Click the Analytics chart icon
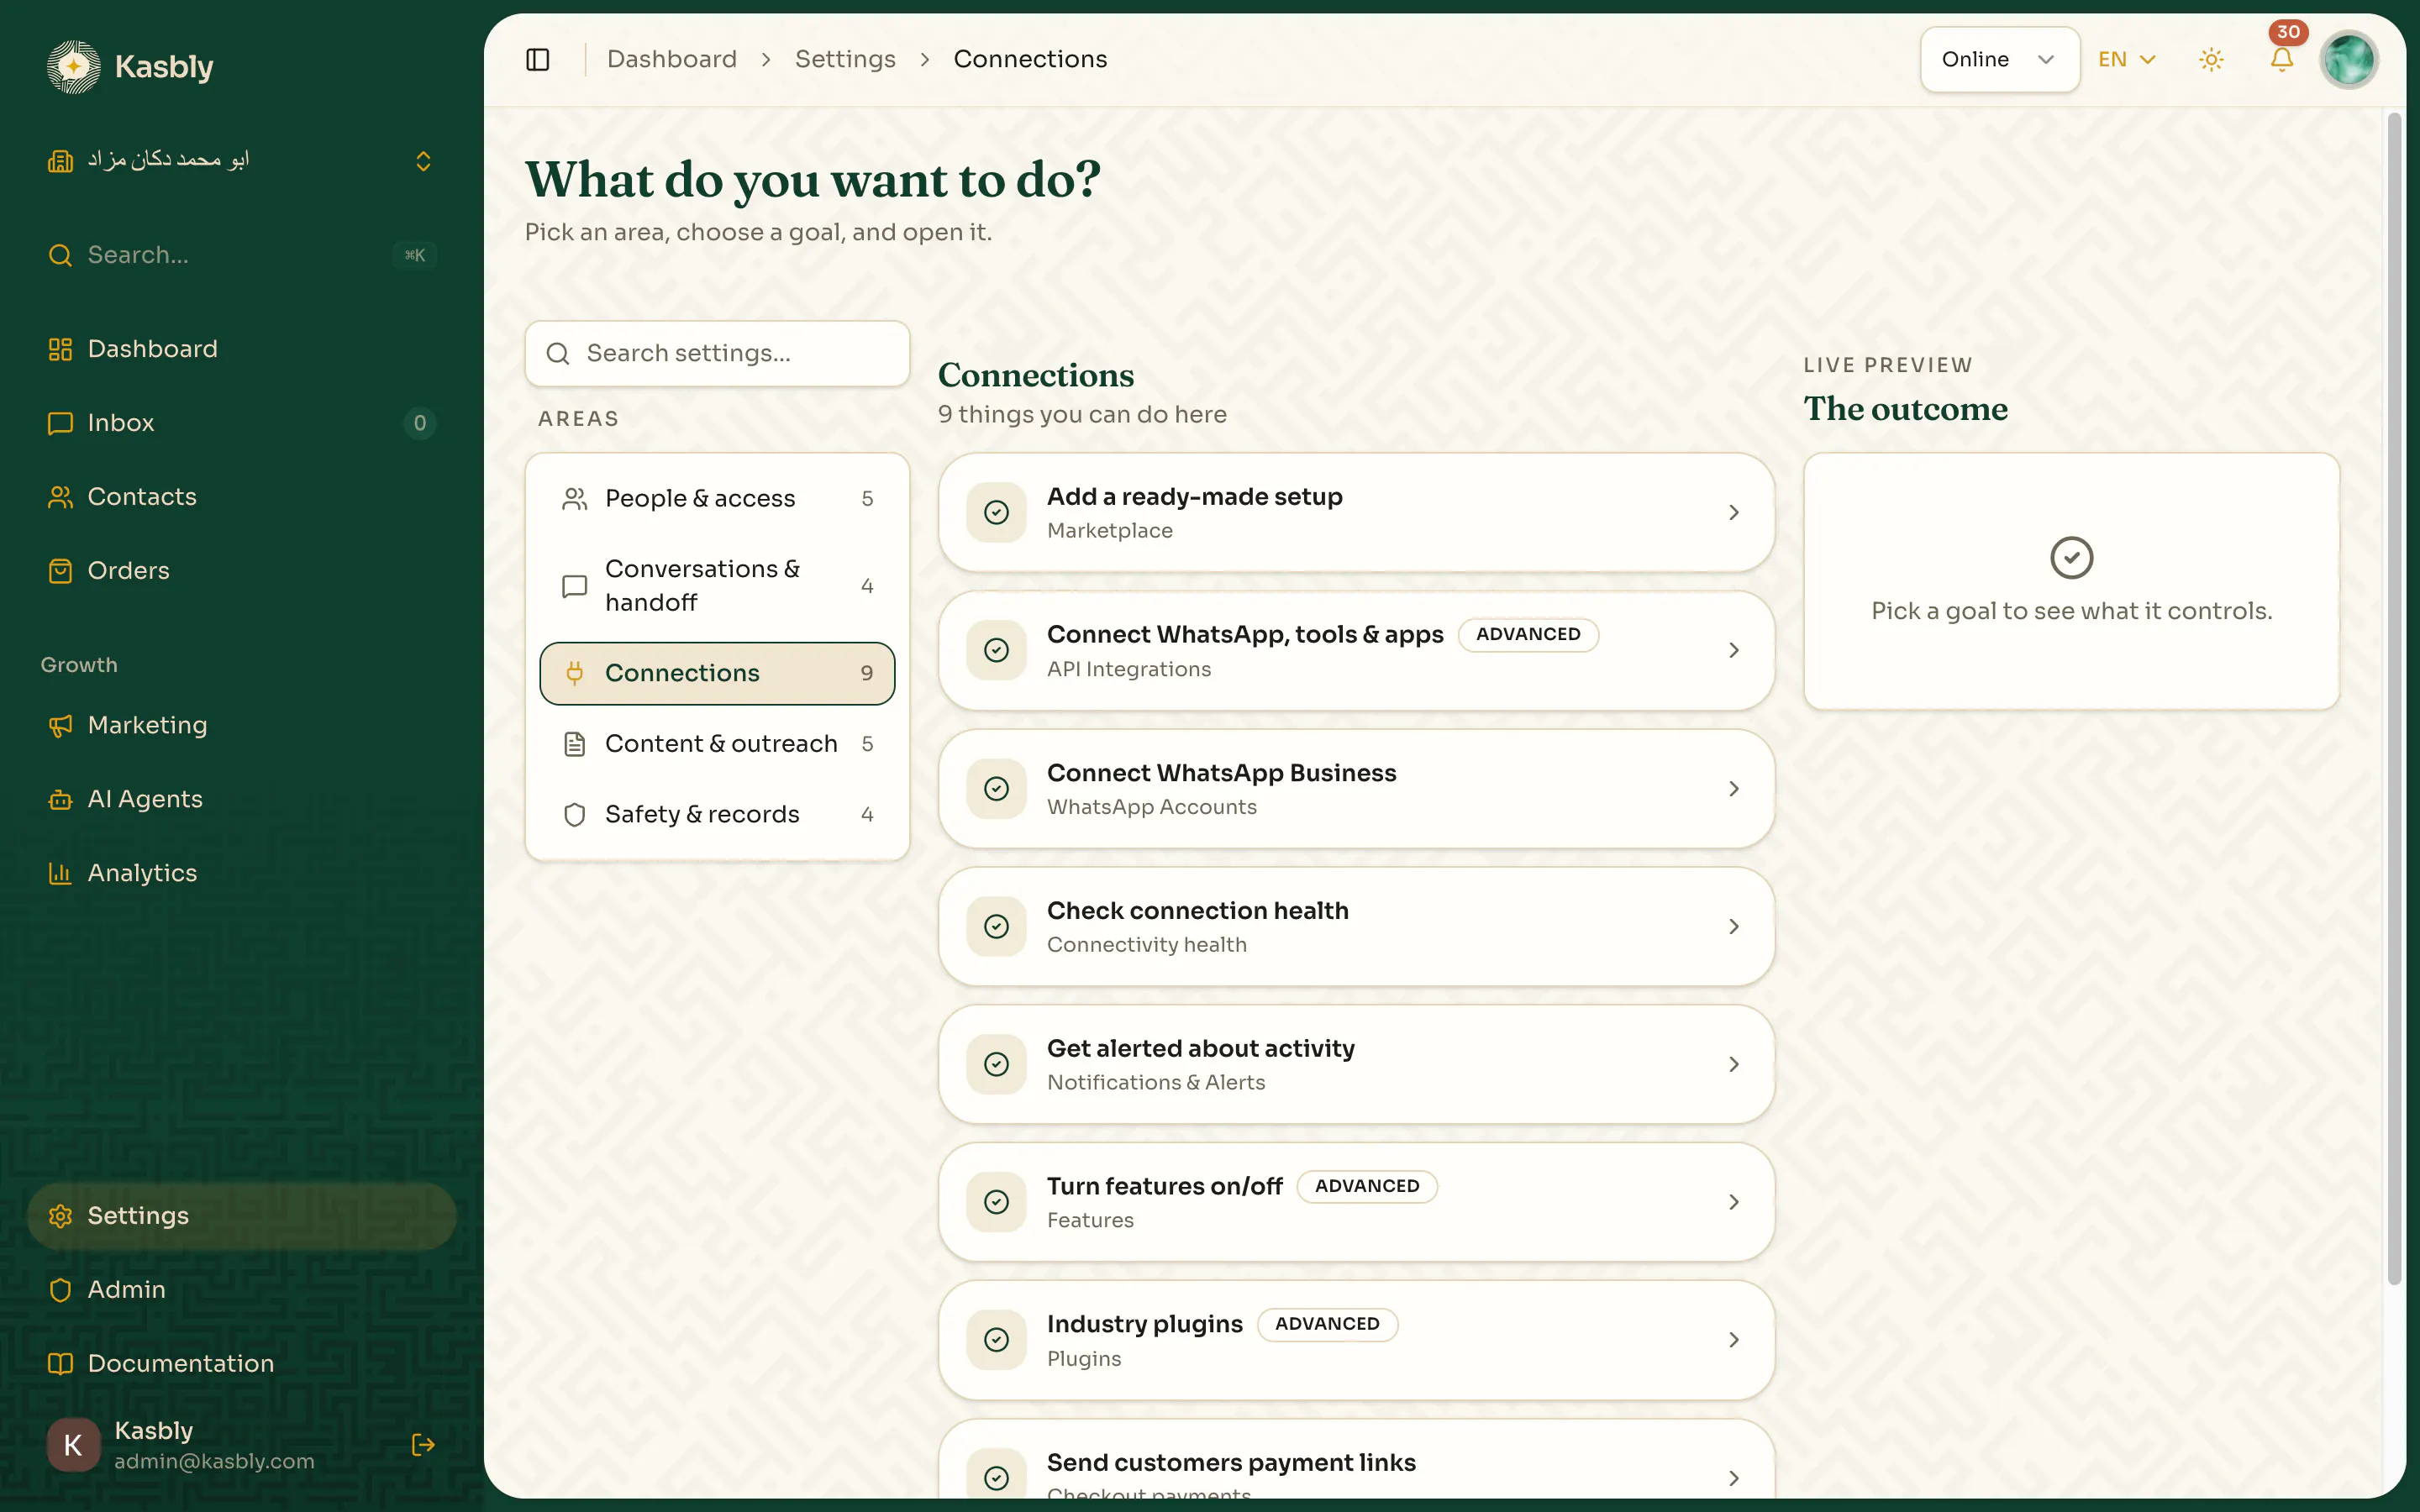The image size is (2420, 1512). point(60,873)
